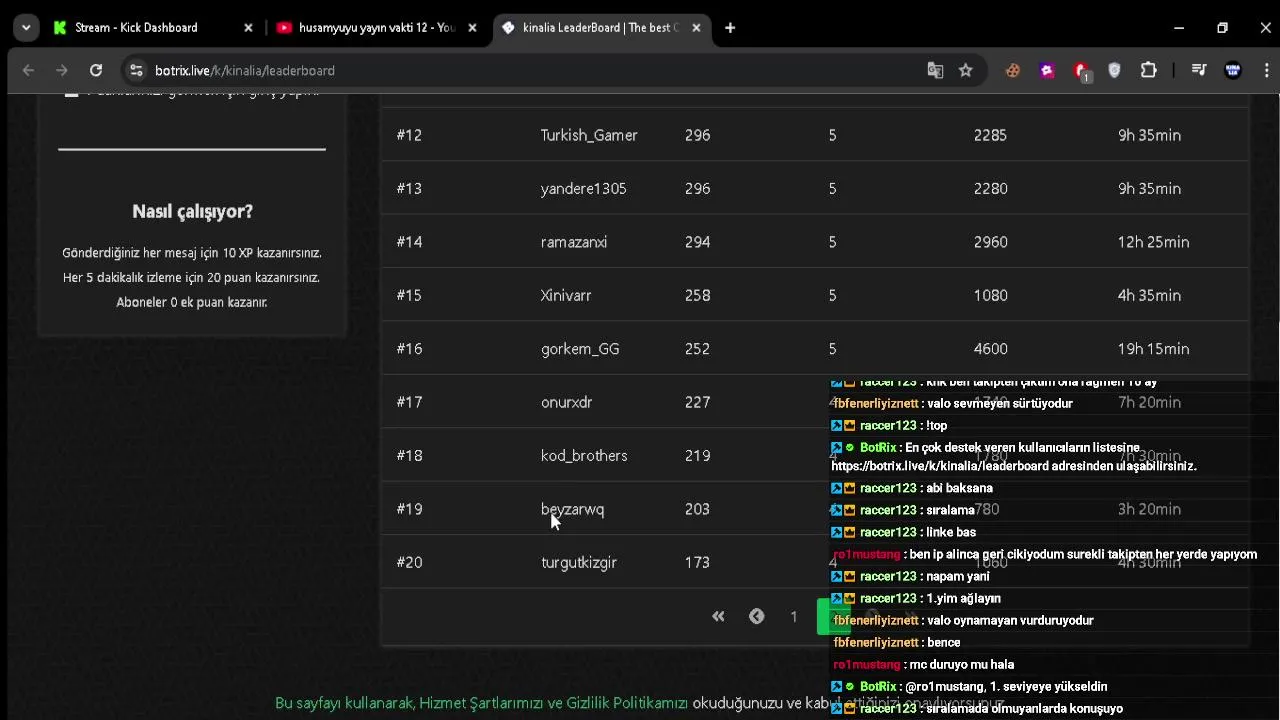Open the cookie extension icon
Image resolution: width=1280 pixels, height=720 pixels.
pos(1013,70)
